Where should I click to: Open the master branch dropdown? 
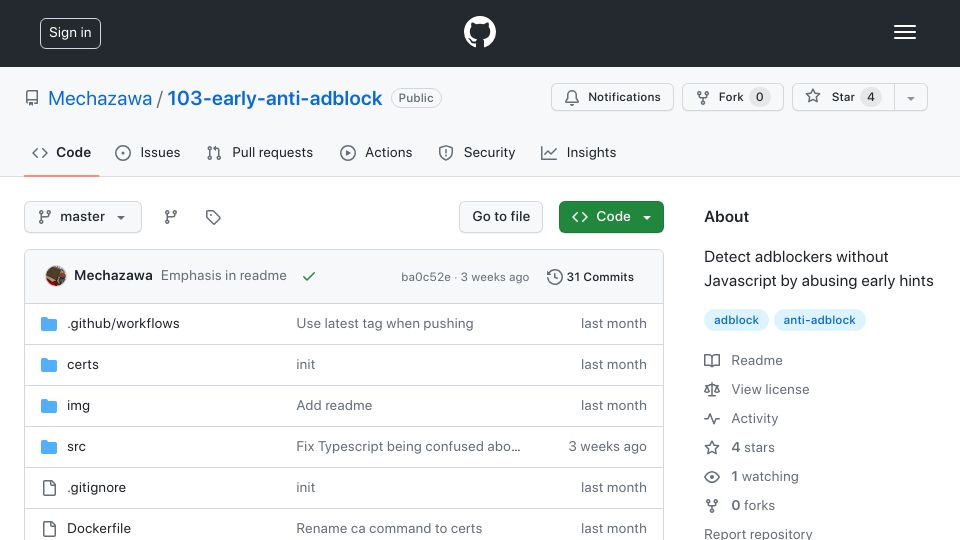[83, 217]
